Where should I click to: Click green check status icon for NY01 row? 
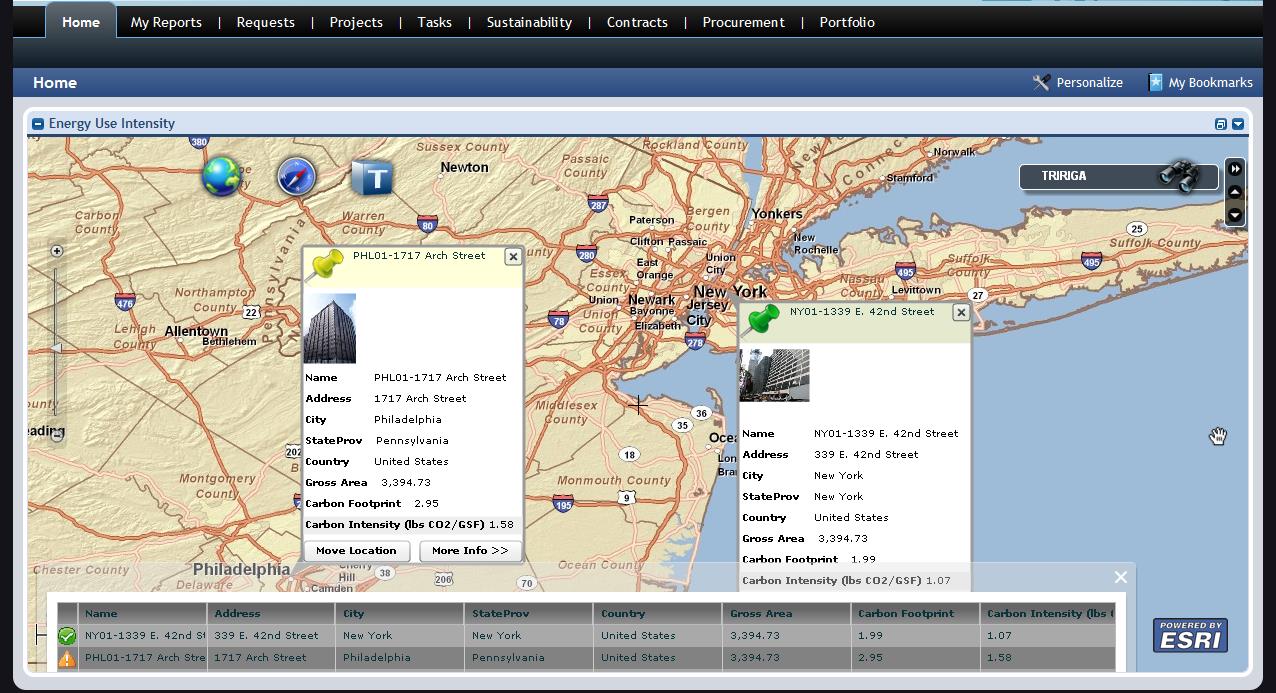[x=67, y=636]
